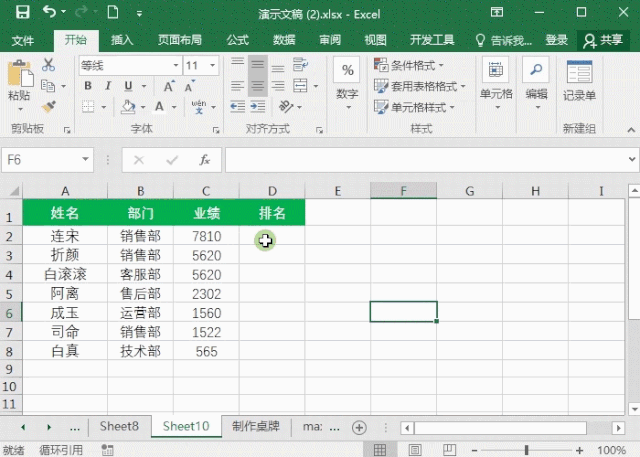This screenshot has width=640, height=457.
Task: Zoom out with the minus button
Action: (474, 450)
